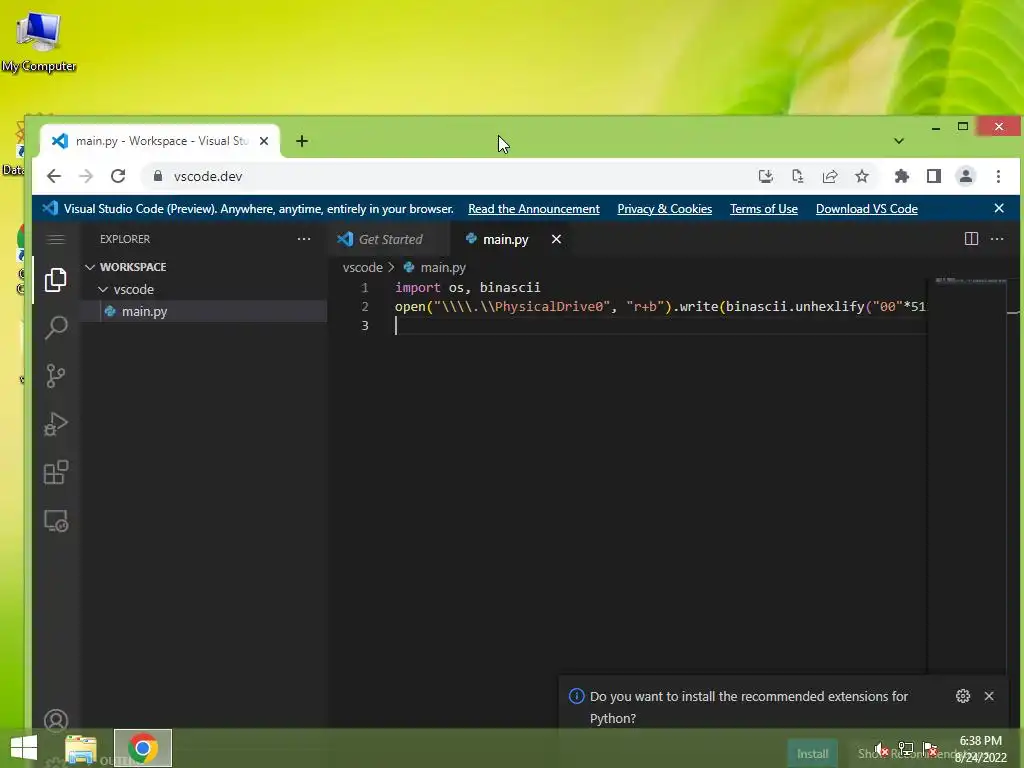Image resolution: width=1024 pixels, height=768 pixels.
Task: Open My Computer desktop icon
Action: [39, 40]
